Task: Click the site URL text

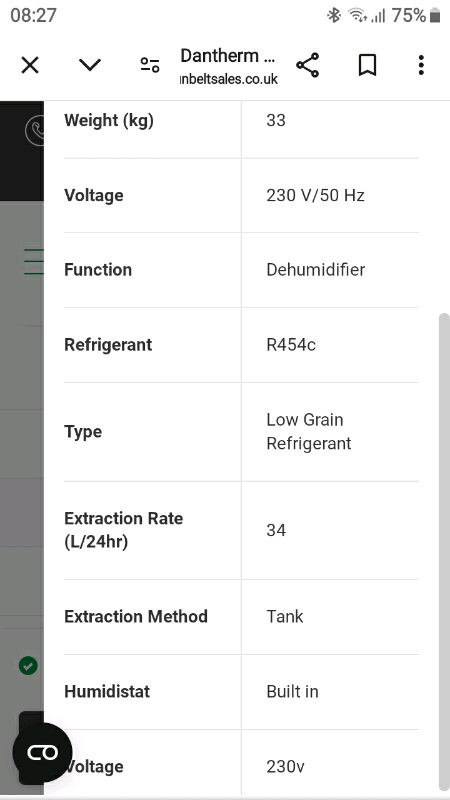Action: click(229, 79)
